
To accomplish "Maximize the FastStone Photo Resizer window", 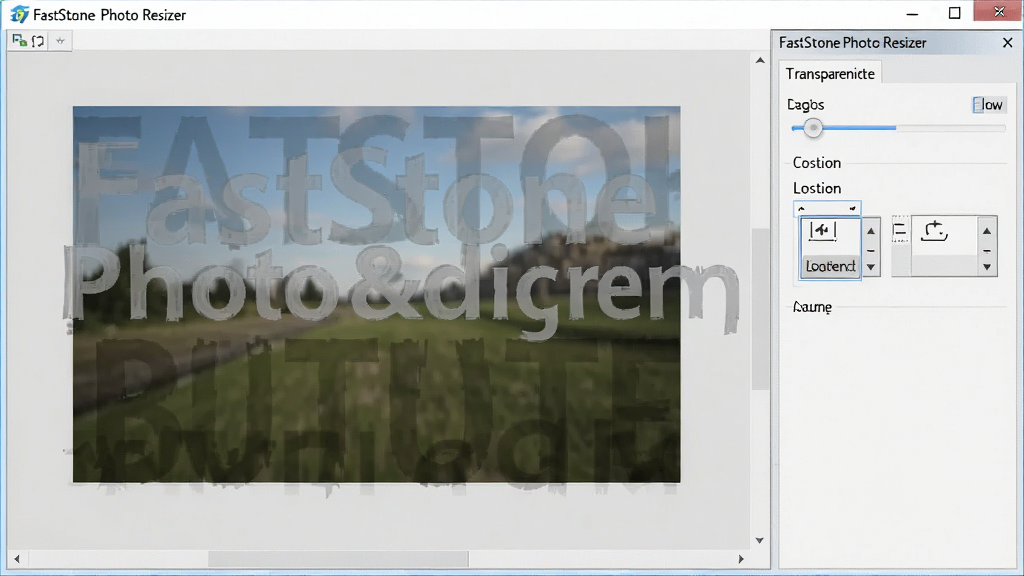I will tap(954, 13).
